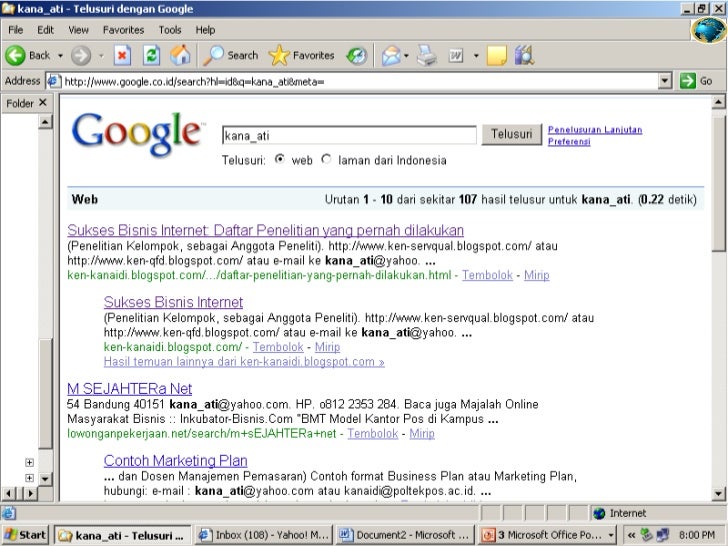Open the Favorites star button
The image size is (728, 546).
pyautogui.click(x=301, y=55)
